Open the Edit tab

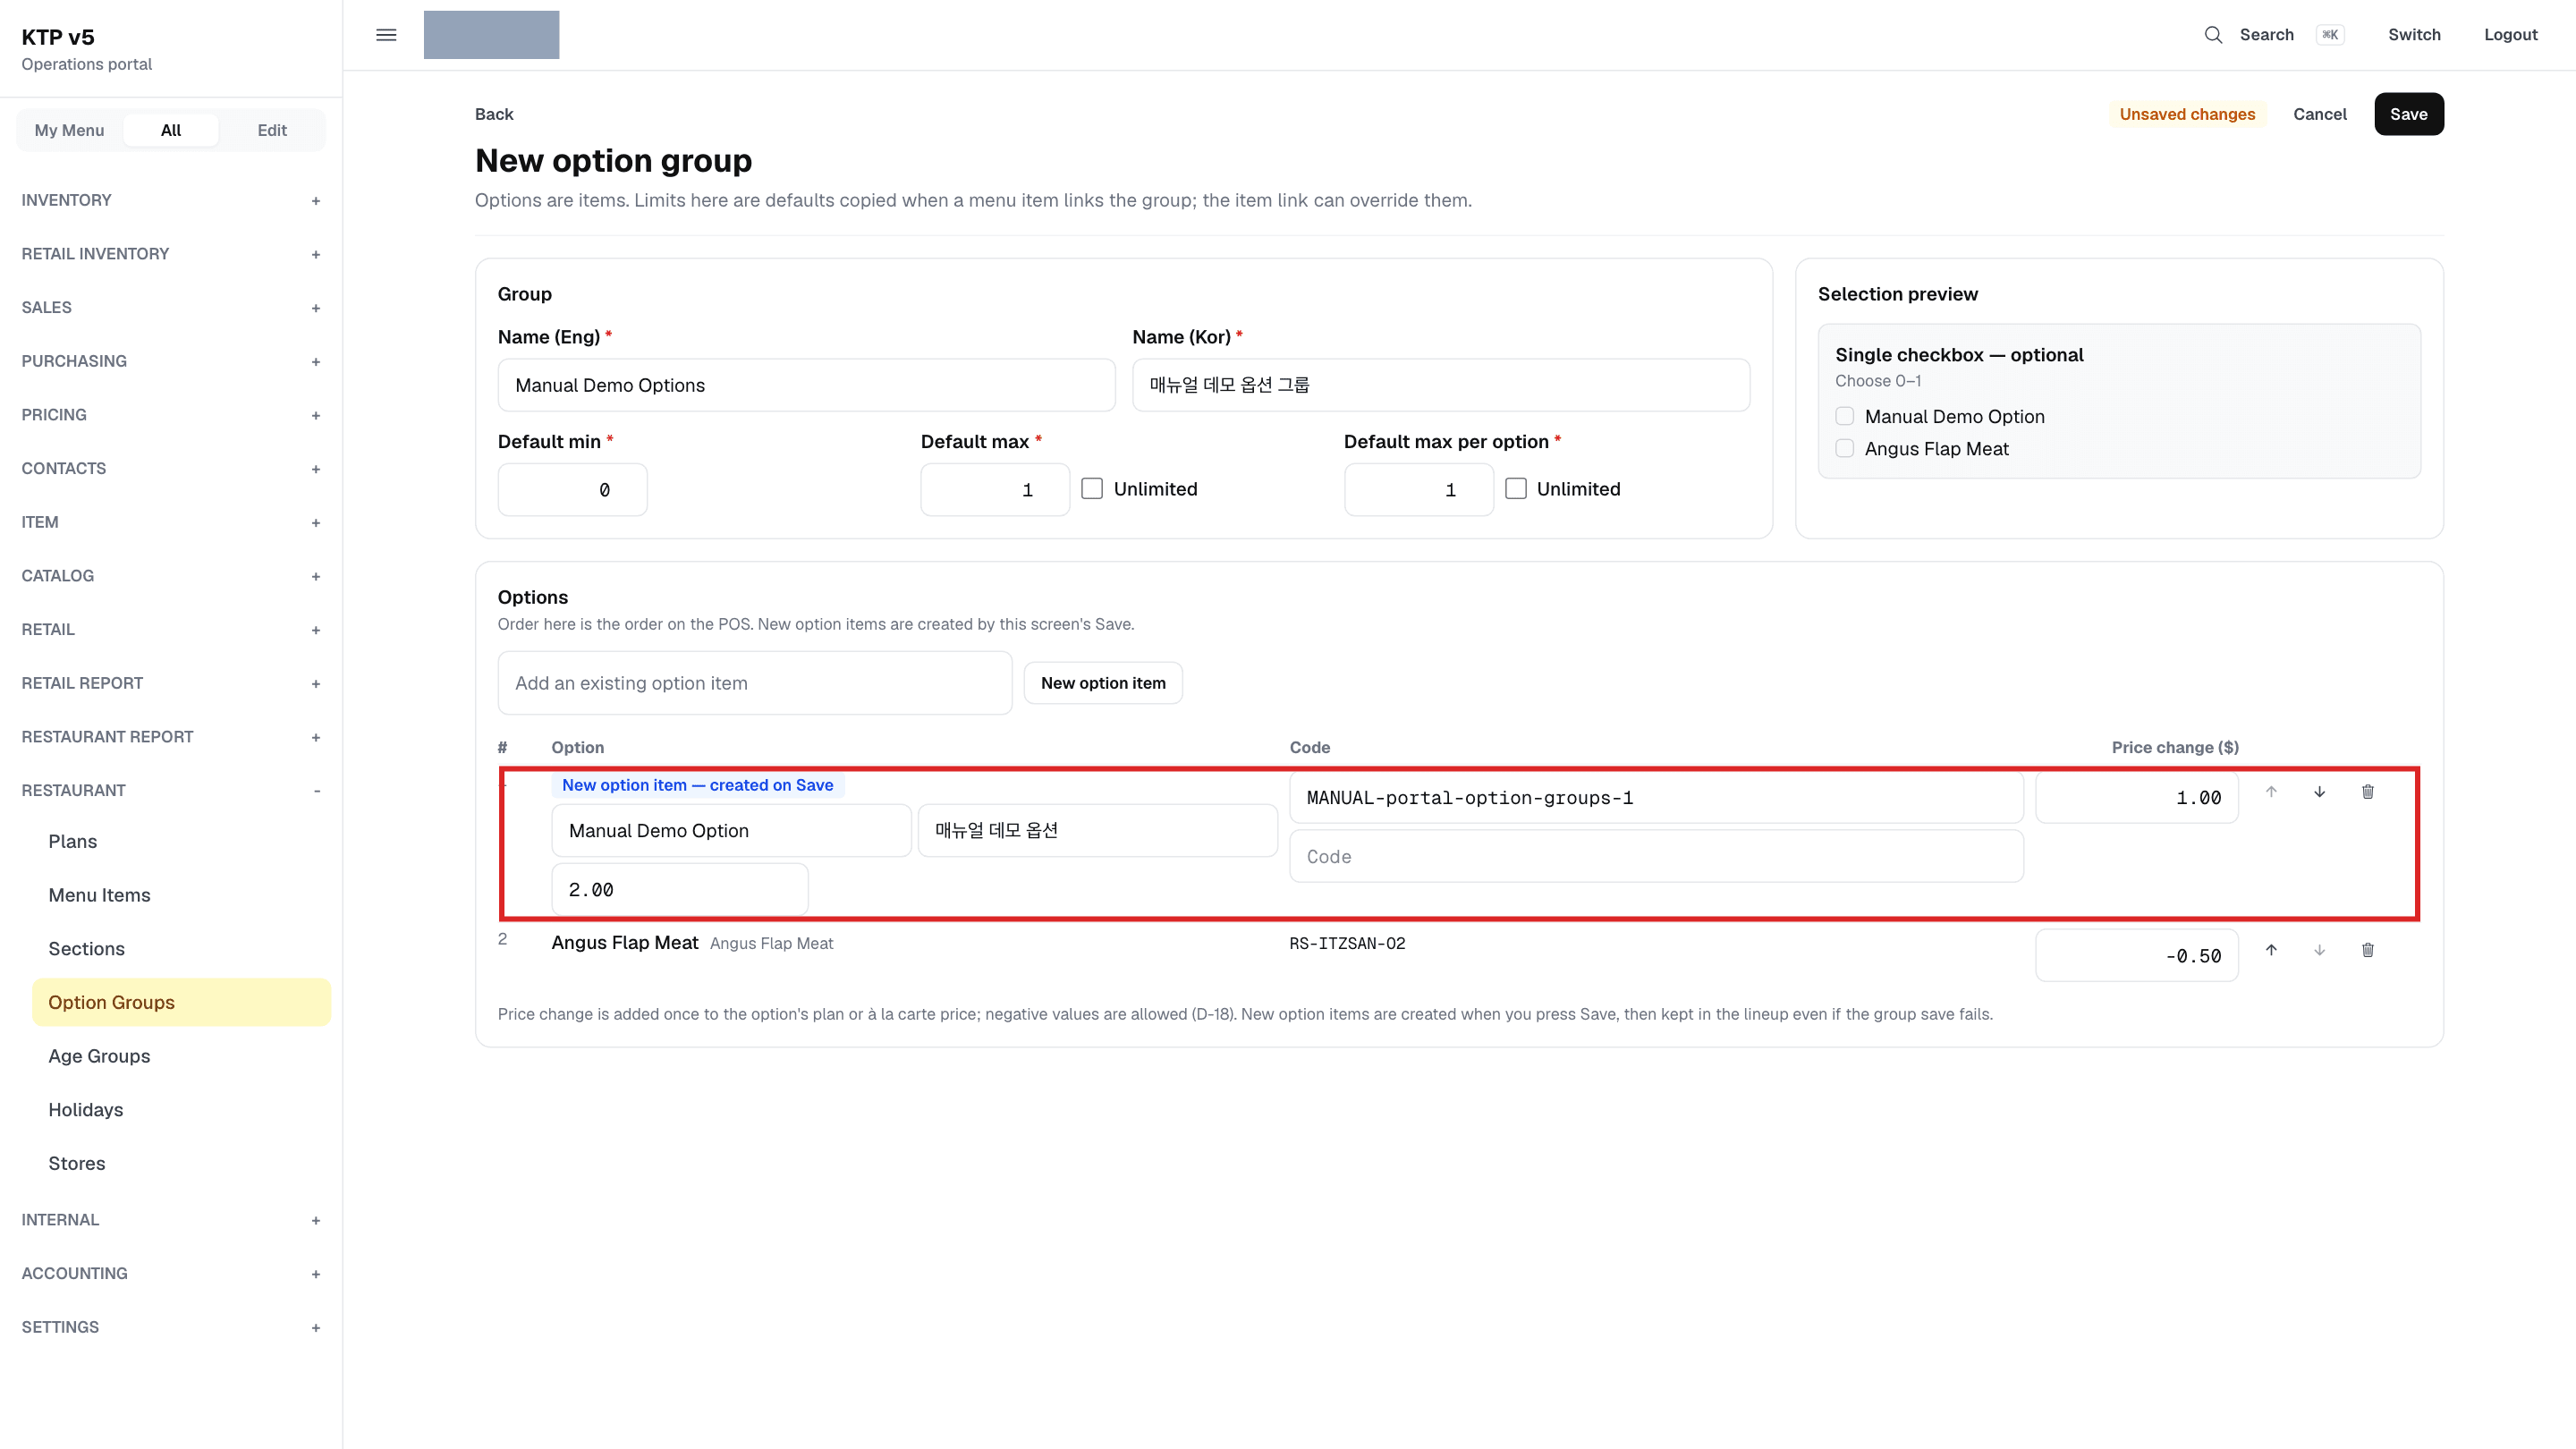point(272,130)
